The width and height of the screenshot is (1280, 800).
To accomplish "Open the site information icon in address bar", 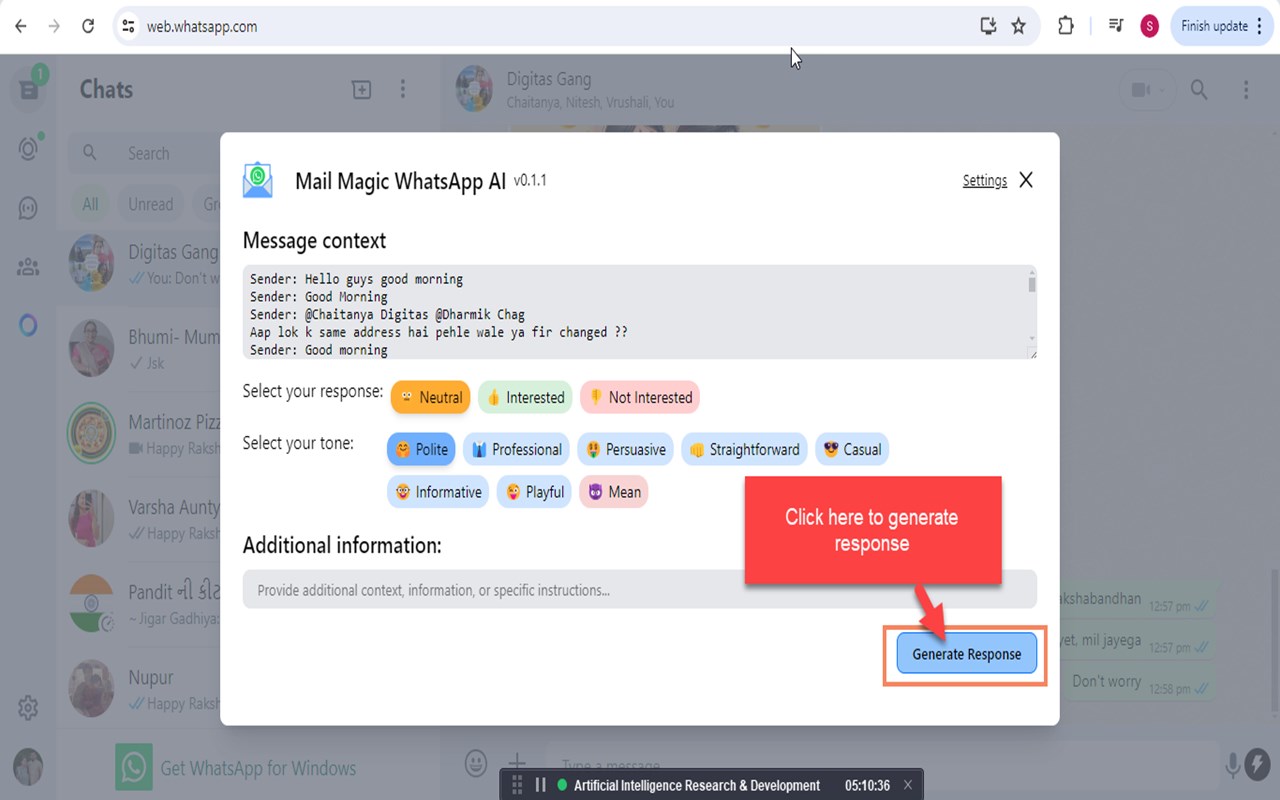I will click(x=128, y=27).
